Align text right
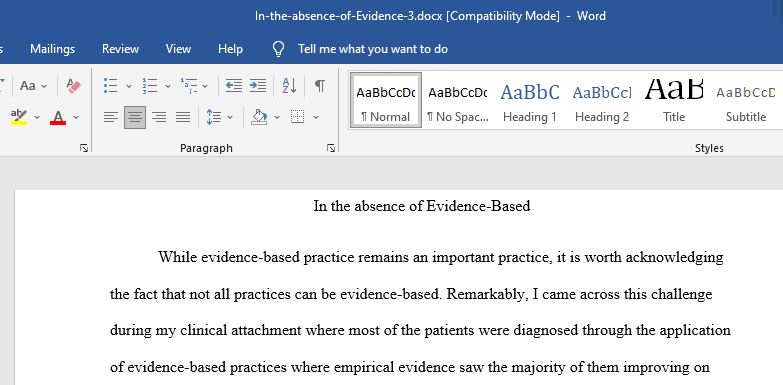The width and height of the screenshot is (783, 385). coord(159,117)
